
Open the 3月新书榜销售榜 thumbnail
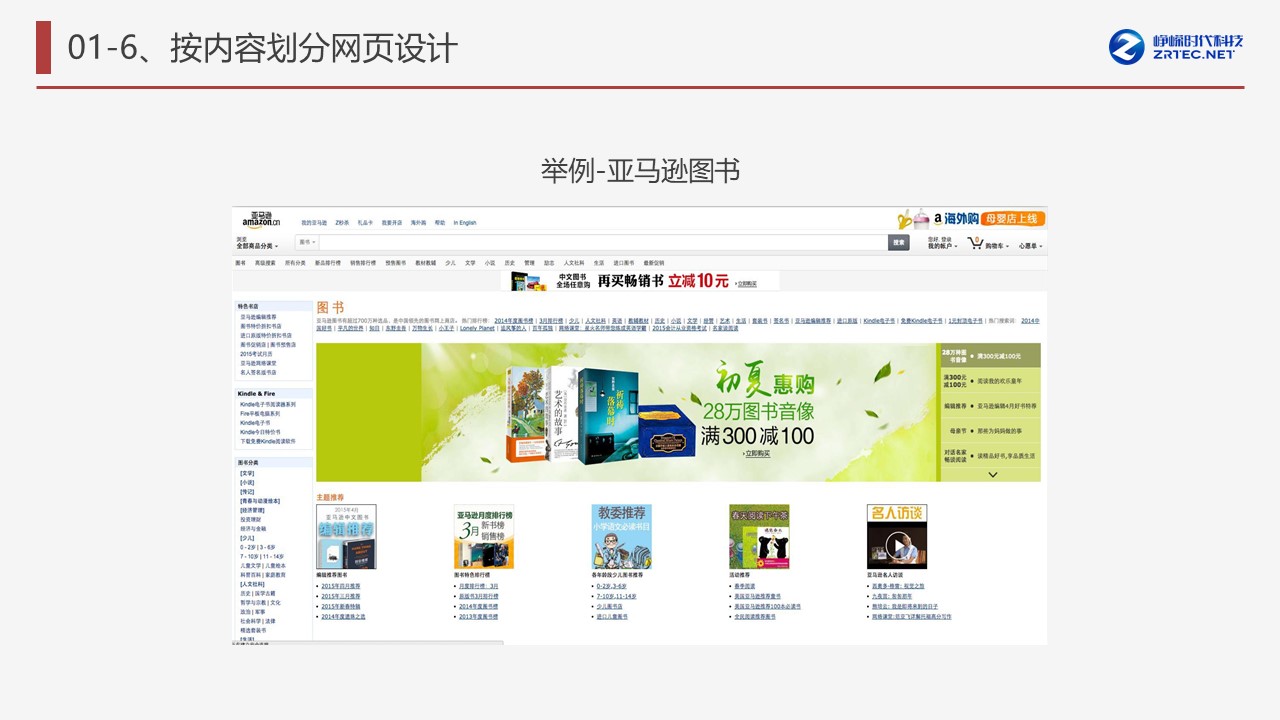483,537
